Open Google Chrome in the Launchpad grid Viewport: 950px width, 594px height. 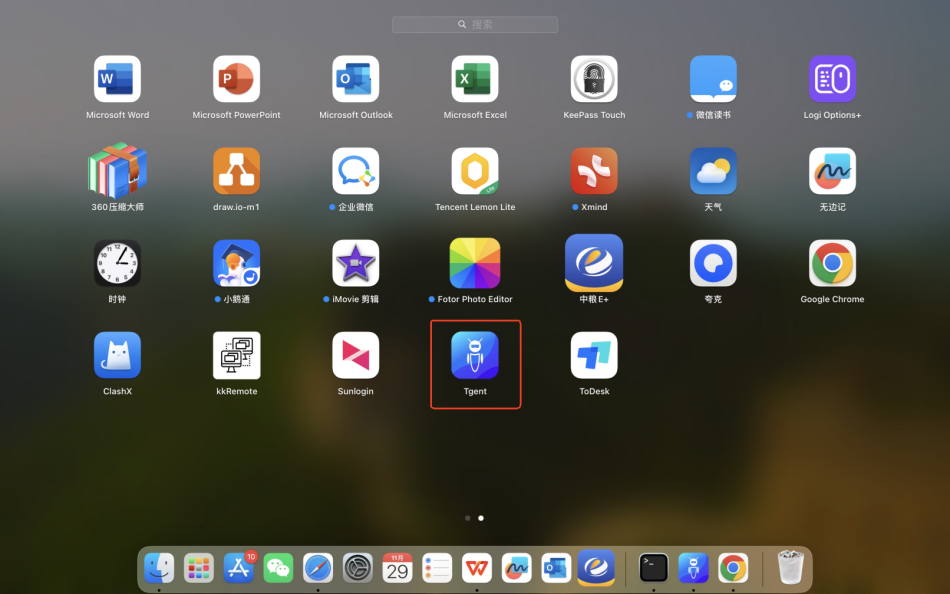point(832,263)
